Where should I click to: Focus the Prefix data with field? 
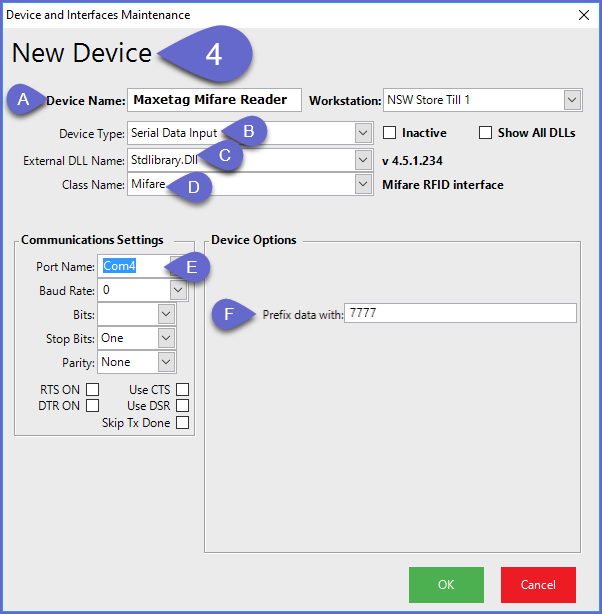click(x=460, y=313)
